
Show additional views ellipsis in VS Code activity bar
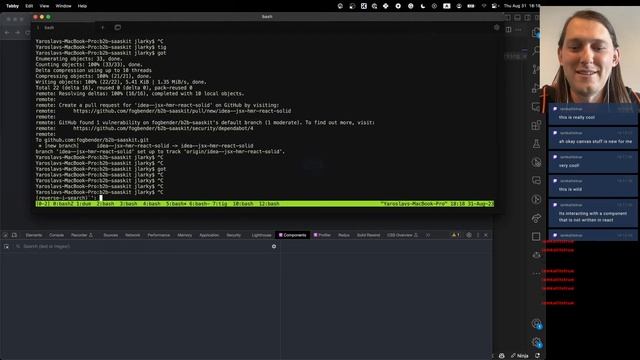(x=536, y=273)
